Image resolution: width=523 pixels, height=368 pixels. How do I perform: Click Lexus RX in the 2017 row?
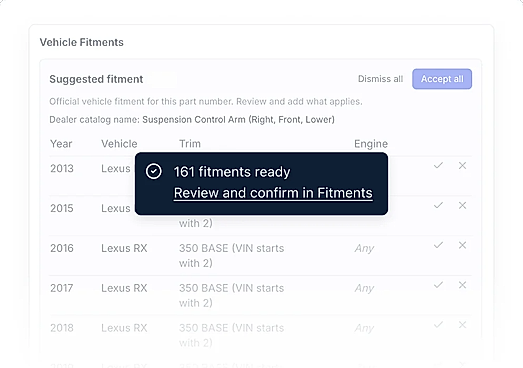(x=124, y=288)
